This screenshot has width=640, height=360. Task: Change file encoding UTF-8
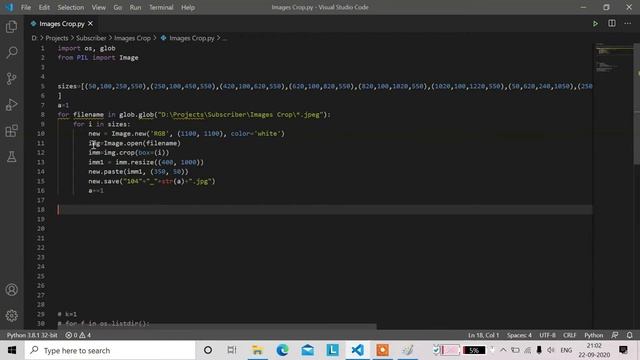pyautogui.click(x=547, y=335)
